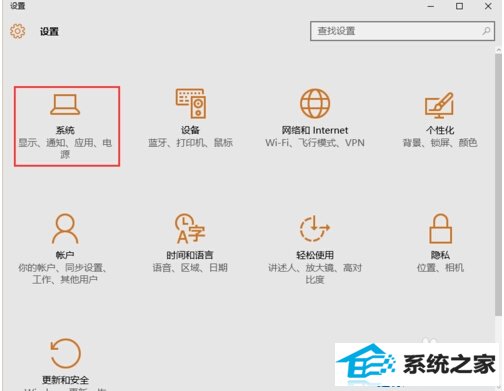
Task: Click the Wi-Fi、飞行模式、VPN description
Action: (315, 143)
